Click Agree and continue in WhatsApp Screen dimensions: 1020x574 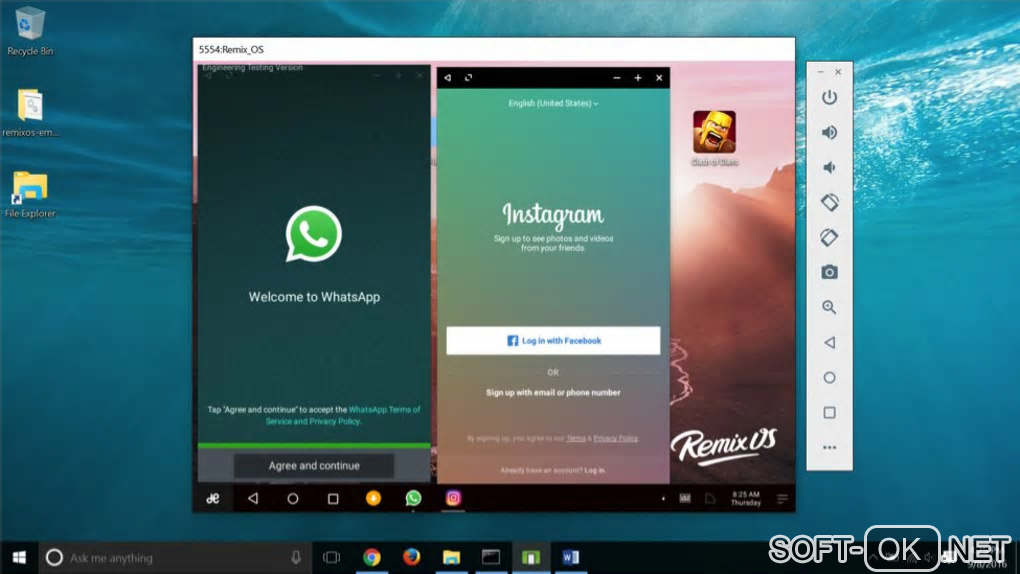point(314,466)
